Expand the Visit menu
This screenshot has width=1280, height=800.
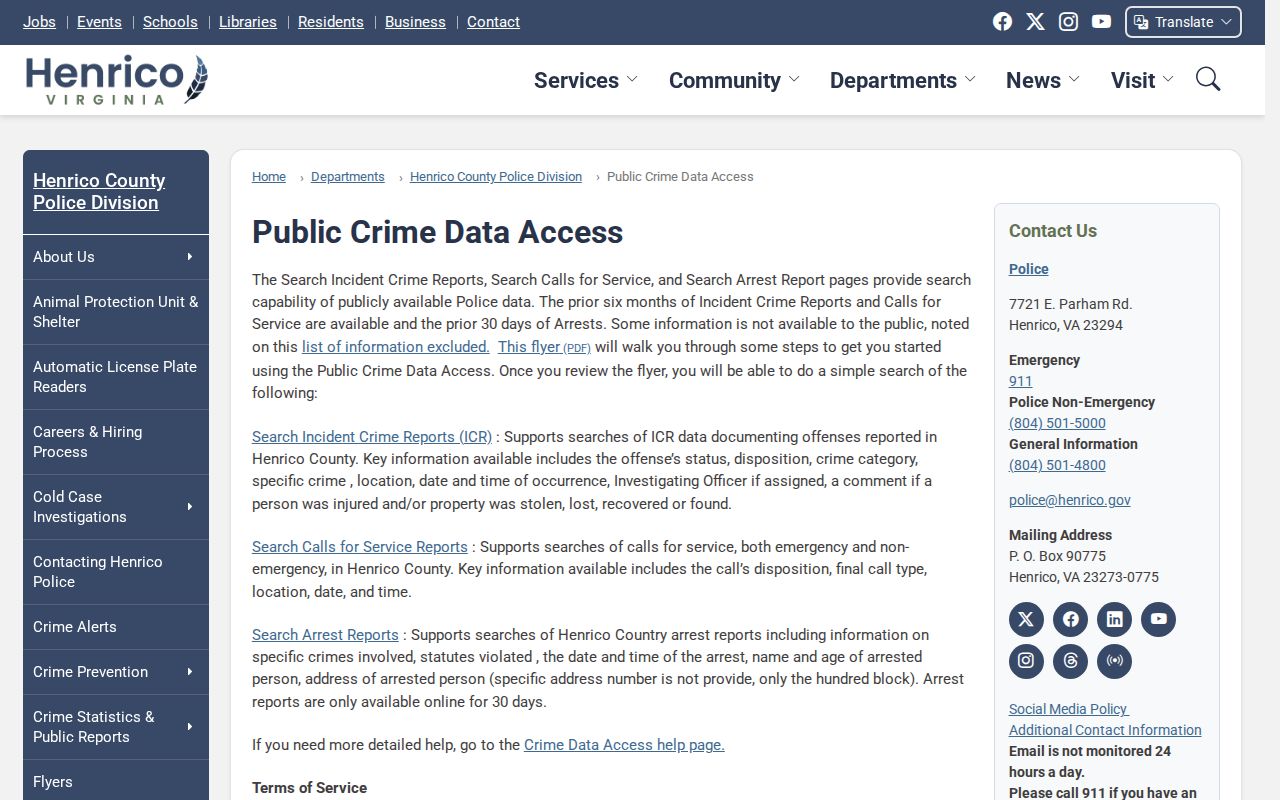coord(1142,80)
